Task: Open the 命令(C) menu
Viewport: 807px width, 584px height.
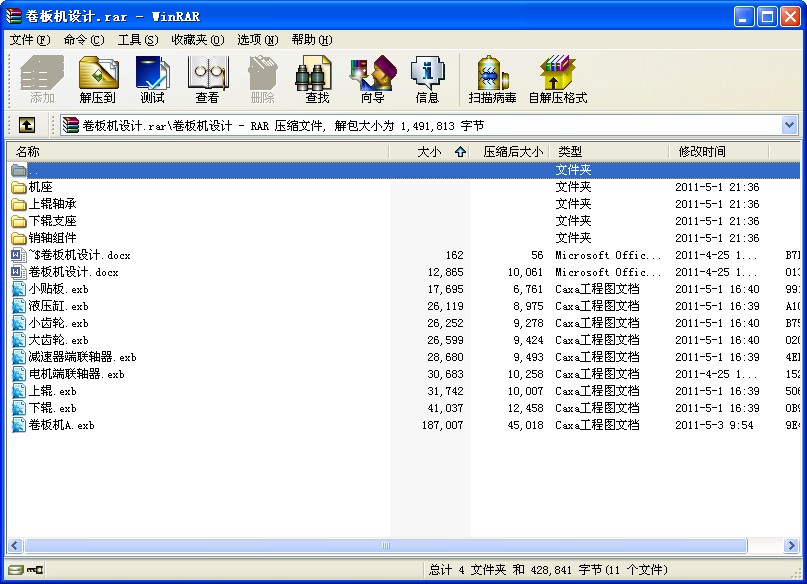Action: [x=84, y=40]
